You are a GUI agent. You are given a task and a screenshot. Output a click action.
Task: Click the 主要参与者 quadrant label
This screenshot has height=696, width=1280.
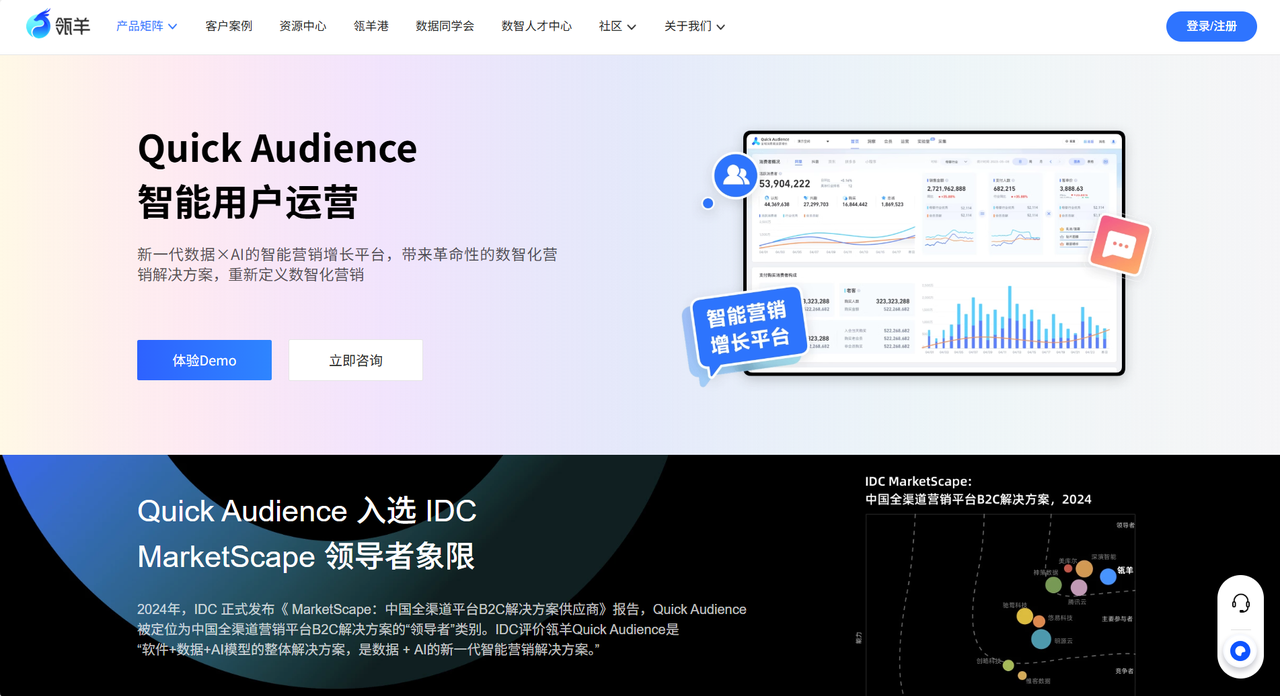pos(1118,619)
